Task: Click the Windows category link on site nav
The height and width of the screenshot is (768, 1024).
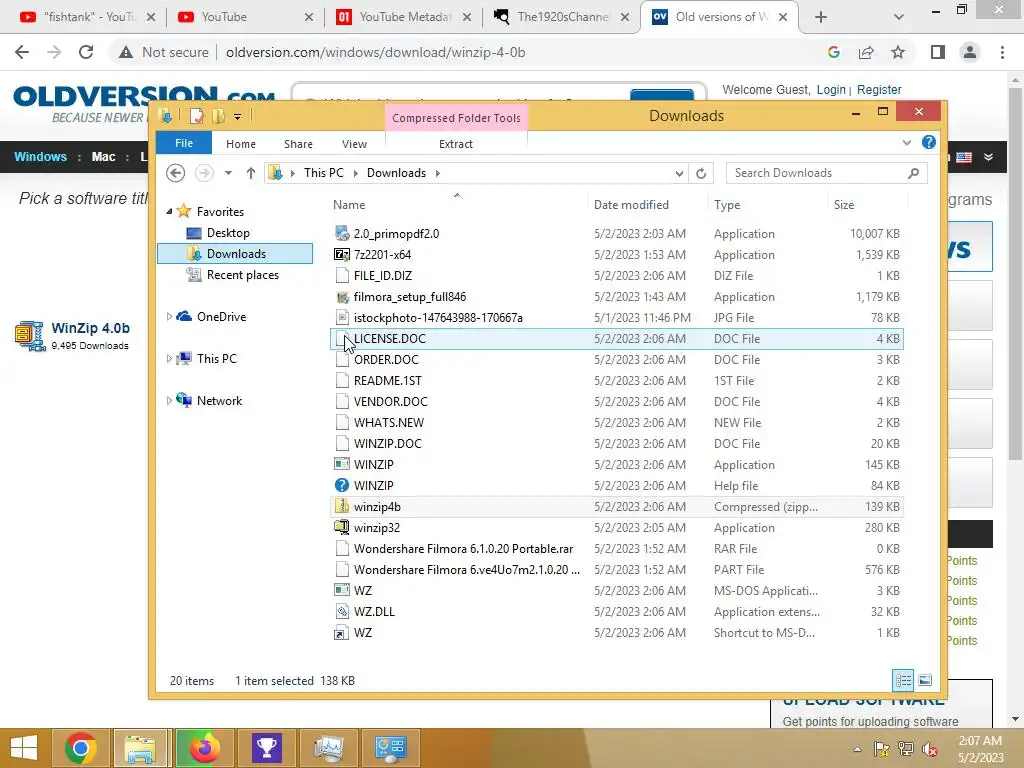Action: point(40,157)
